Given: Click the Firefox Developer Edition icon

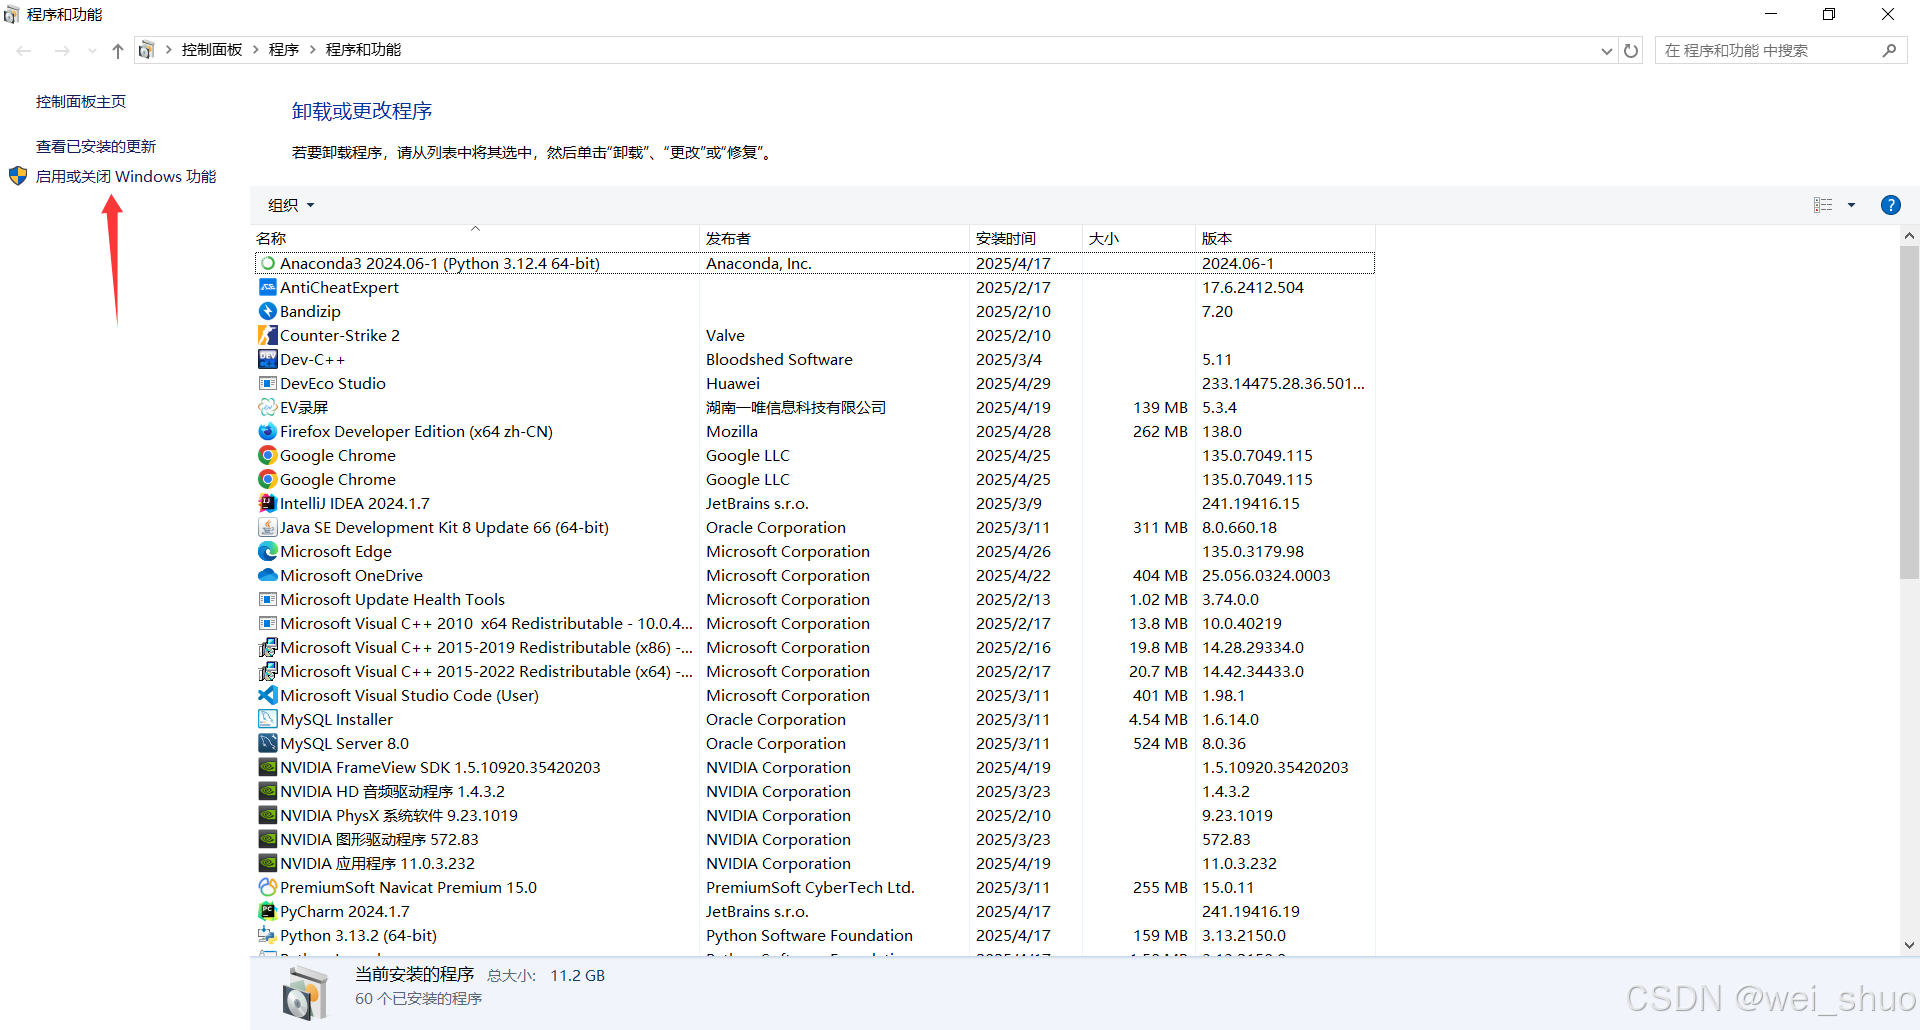Looking at the screenshot, I should tap(268, 432).
